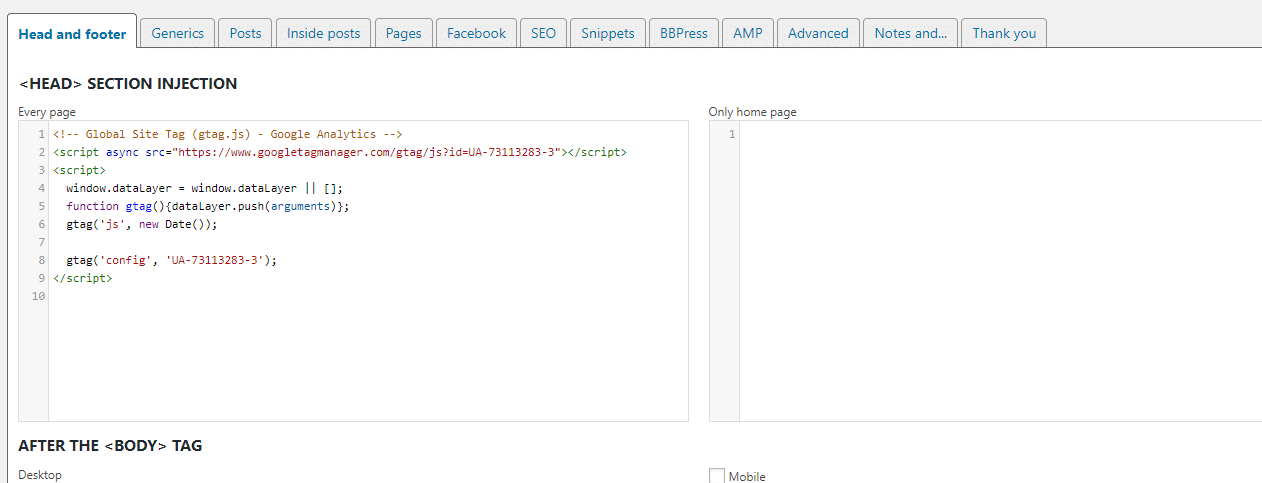This screenshot has height=483, width=1262.
Task: Go to the Pages tab
Action: (403, 33)
